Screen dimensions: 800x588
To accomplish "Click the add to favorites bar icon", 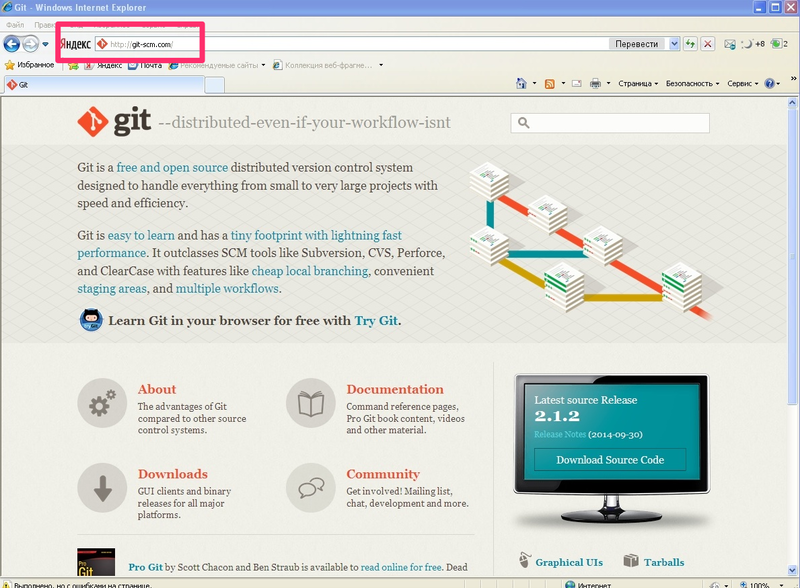I will tap(73, 65).
